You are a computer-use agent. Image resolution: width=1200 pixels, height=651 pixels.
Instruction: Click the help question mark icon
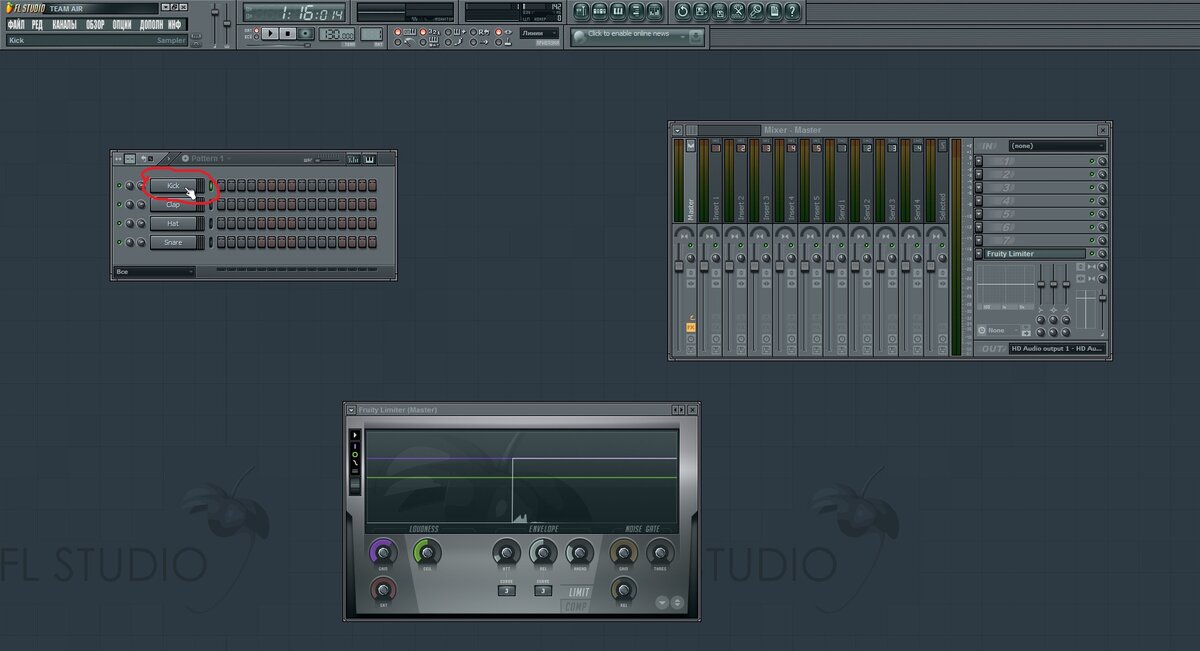[x=792, y=11]
